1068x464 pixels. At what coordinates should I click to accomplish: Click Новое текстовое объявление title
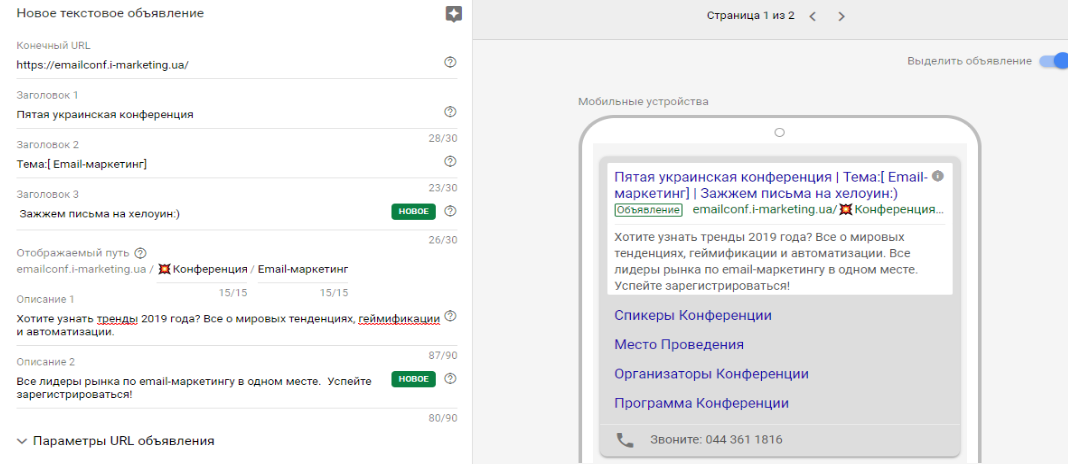click(x=110, y=13)
